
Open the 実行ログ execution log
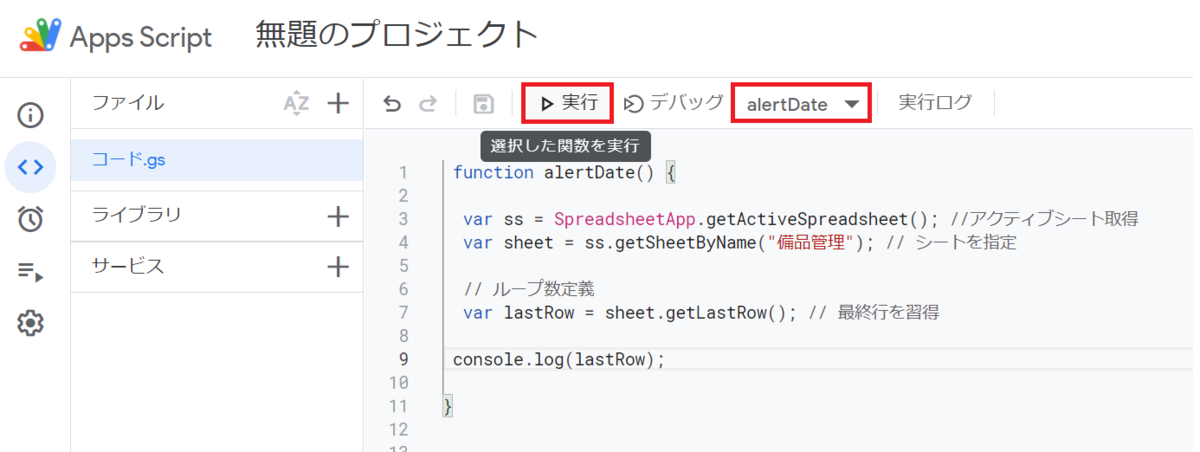(x=934, y=102)
